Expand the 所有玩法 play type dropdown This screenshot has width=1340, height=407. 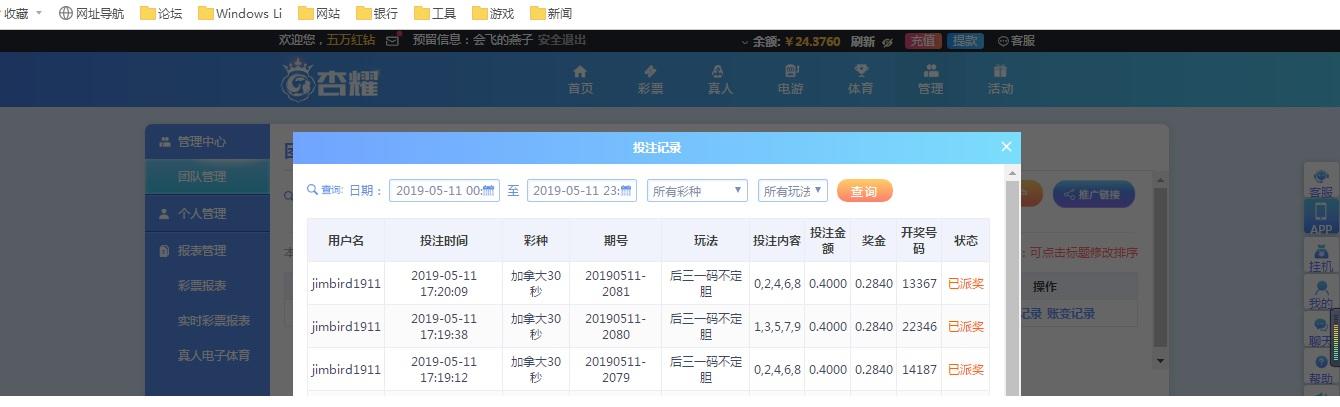tap(793, 190)
